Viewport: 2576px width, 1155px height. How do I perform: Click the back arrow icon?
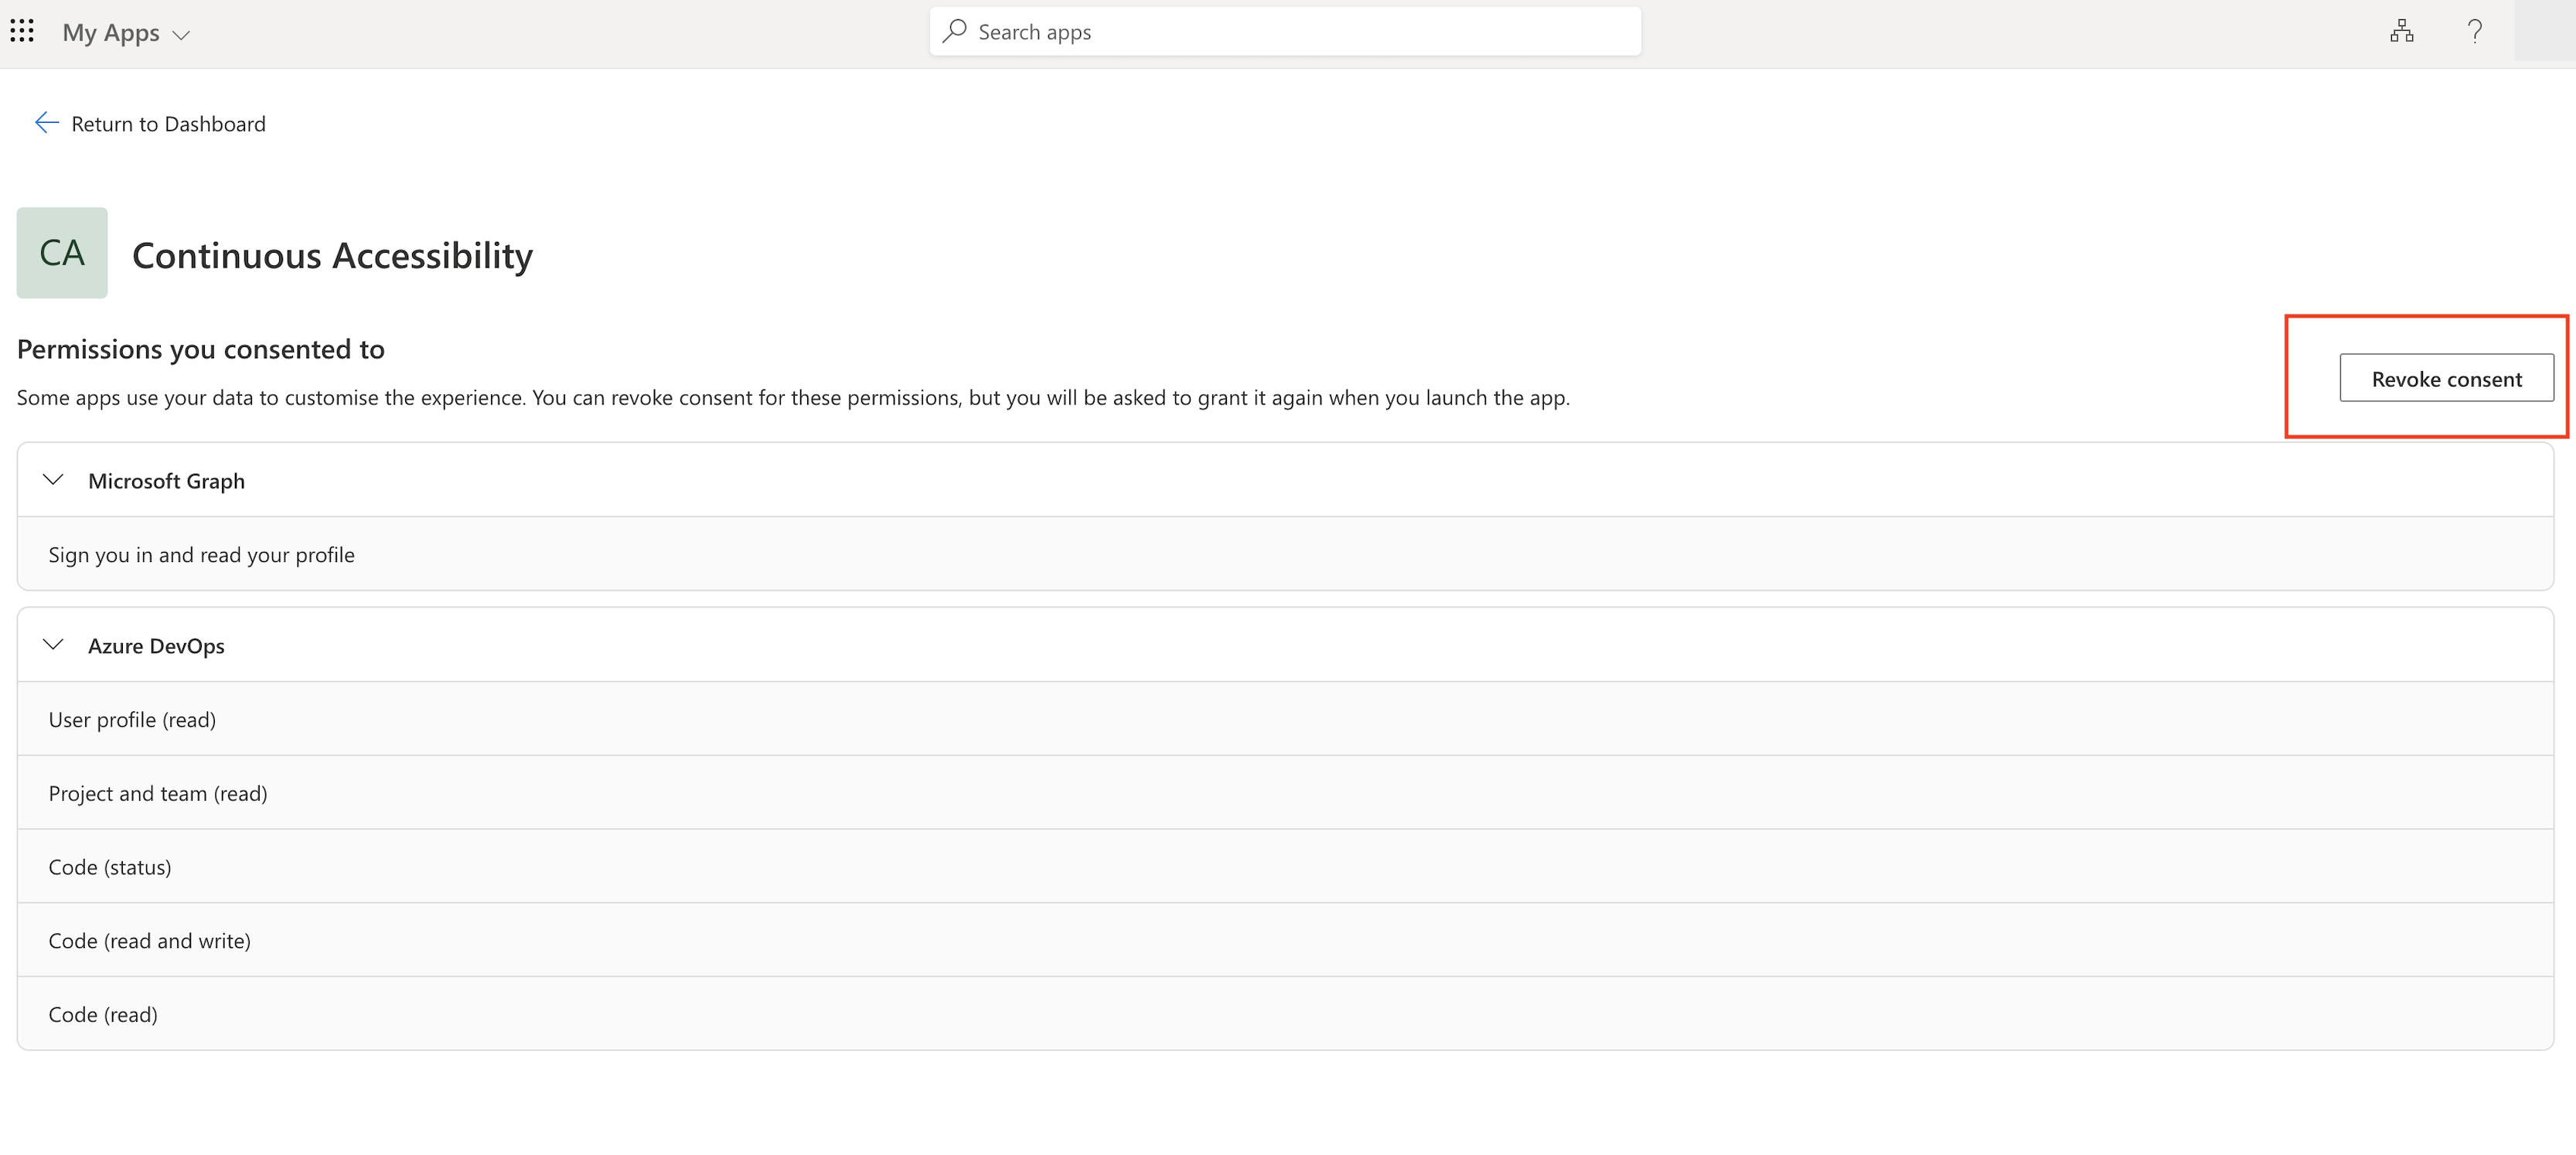tap(46, 123)
